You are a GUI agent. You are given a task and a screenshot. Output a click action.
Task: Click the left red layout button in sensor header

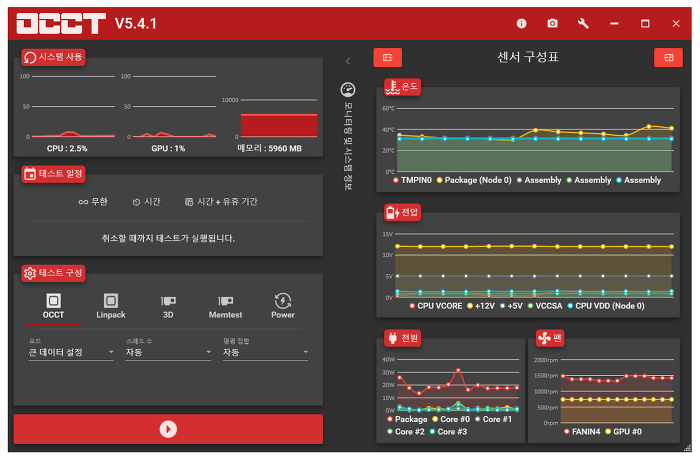(388, 58)
